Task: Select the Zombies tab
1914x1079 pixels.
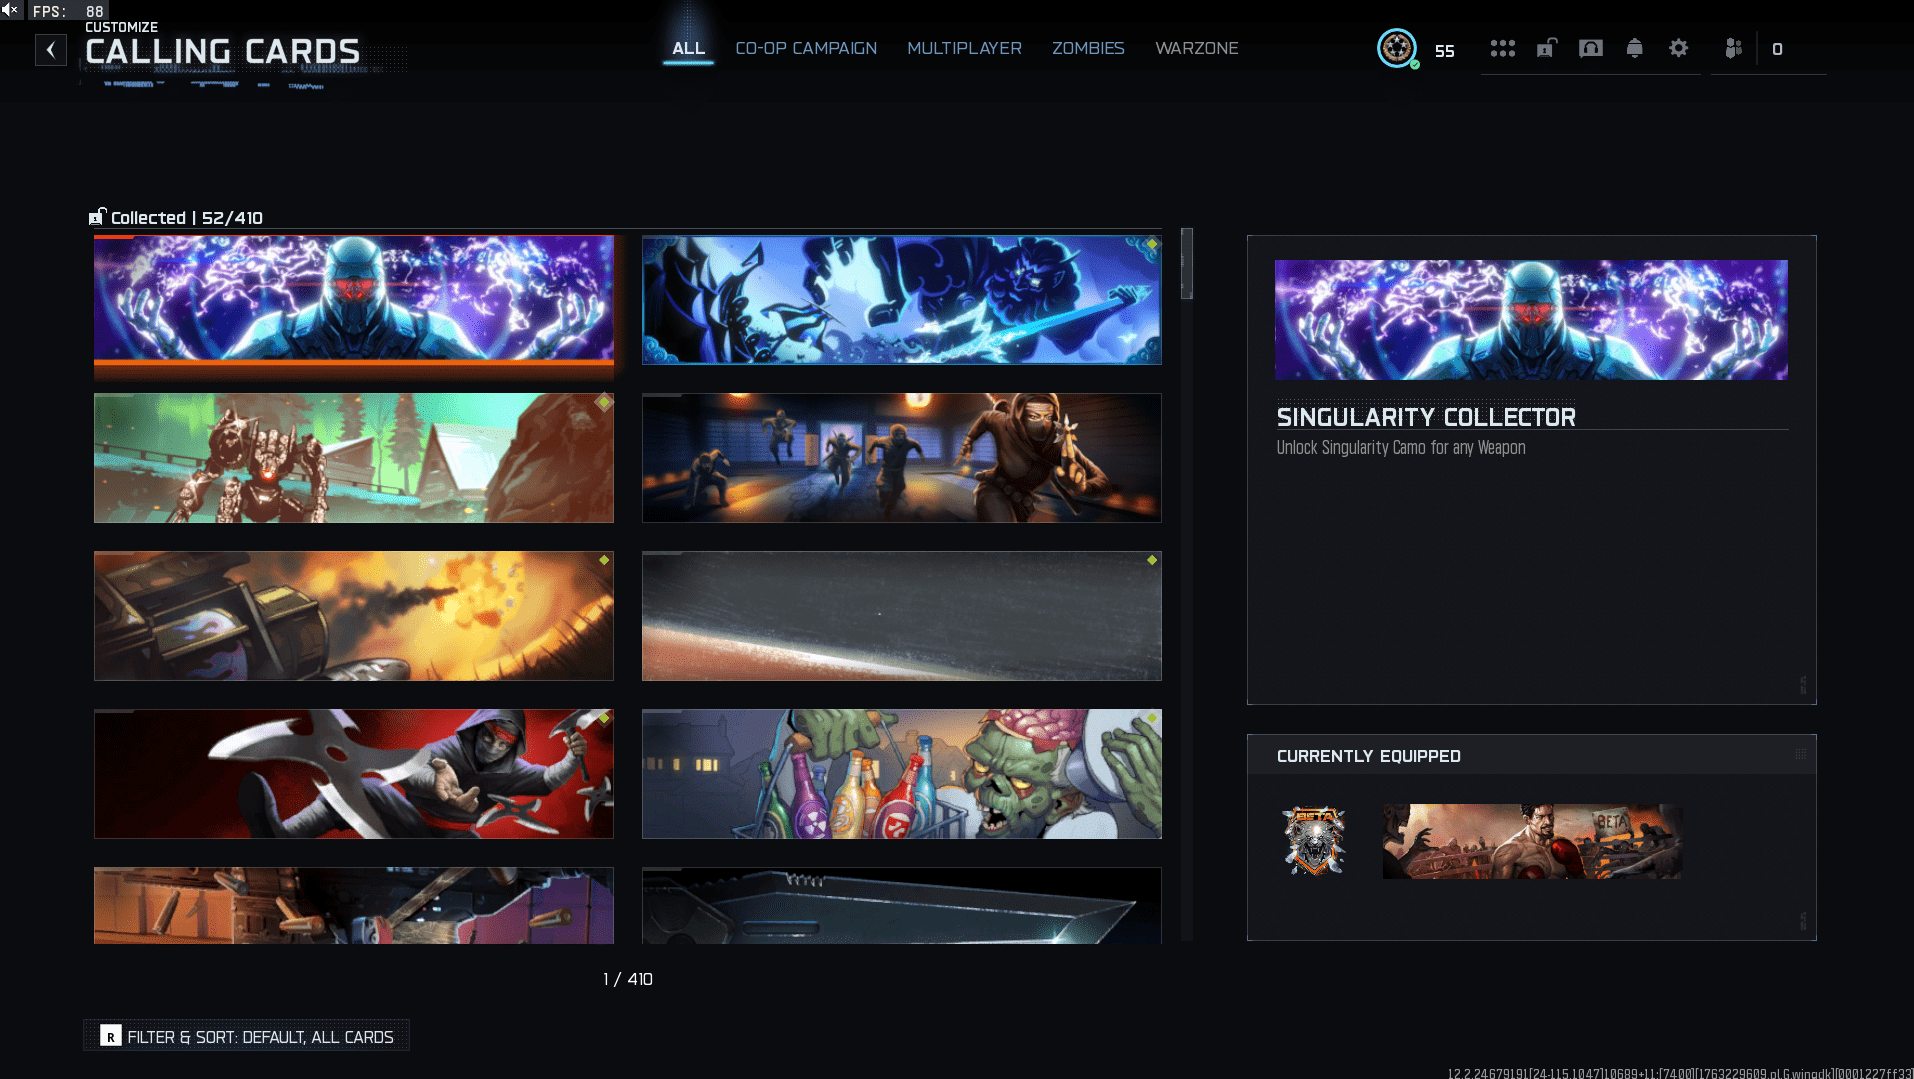Action: [x=1088, y=48]
